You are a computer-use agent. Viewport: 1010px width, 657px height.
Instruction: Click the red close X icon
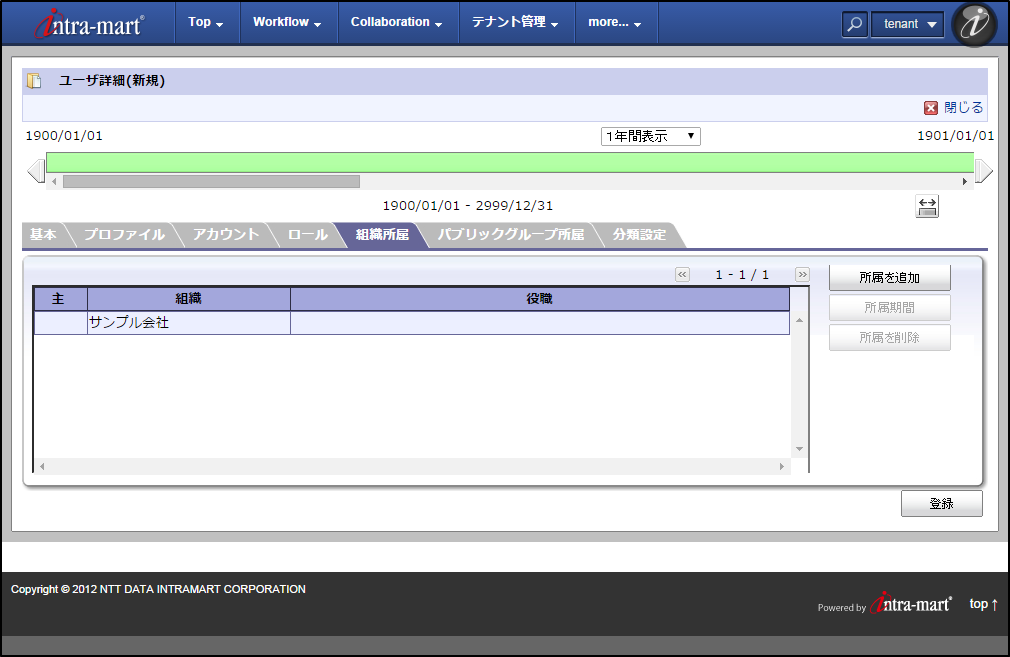[x=931, y=108]
